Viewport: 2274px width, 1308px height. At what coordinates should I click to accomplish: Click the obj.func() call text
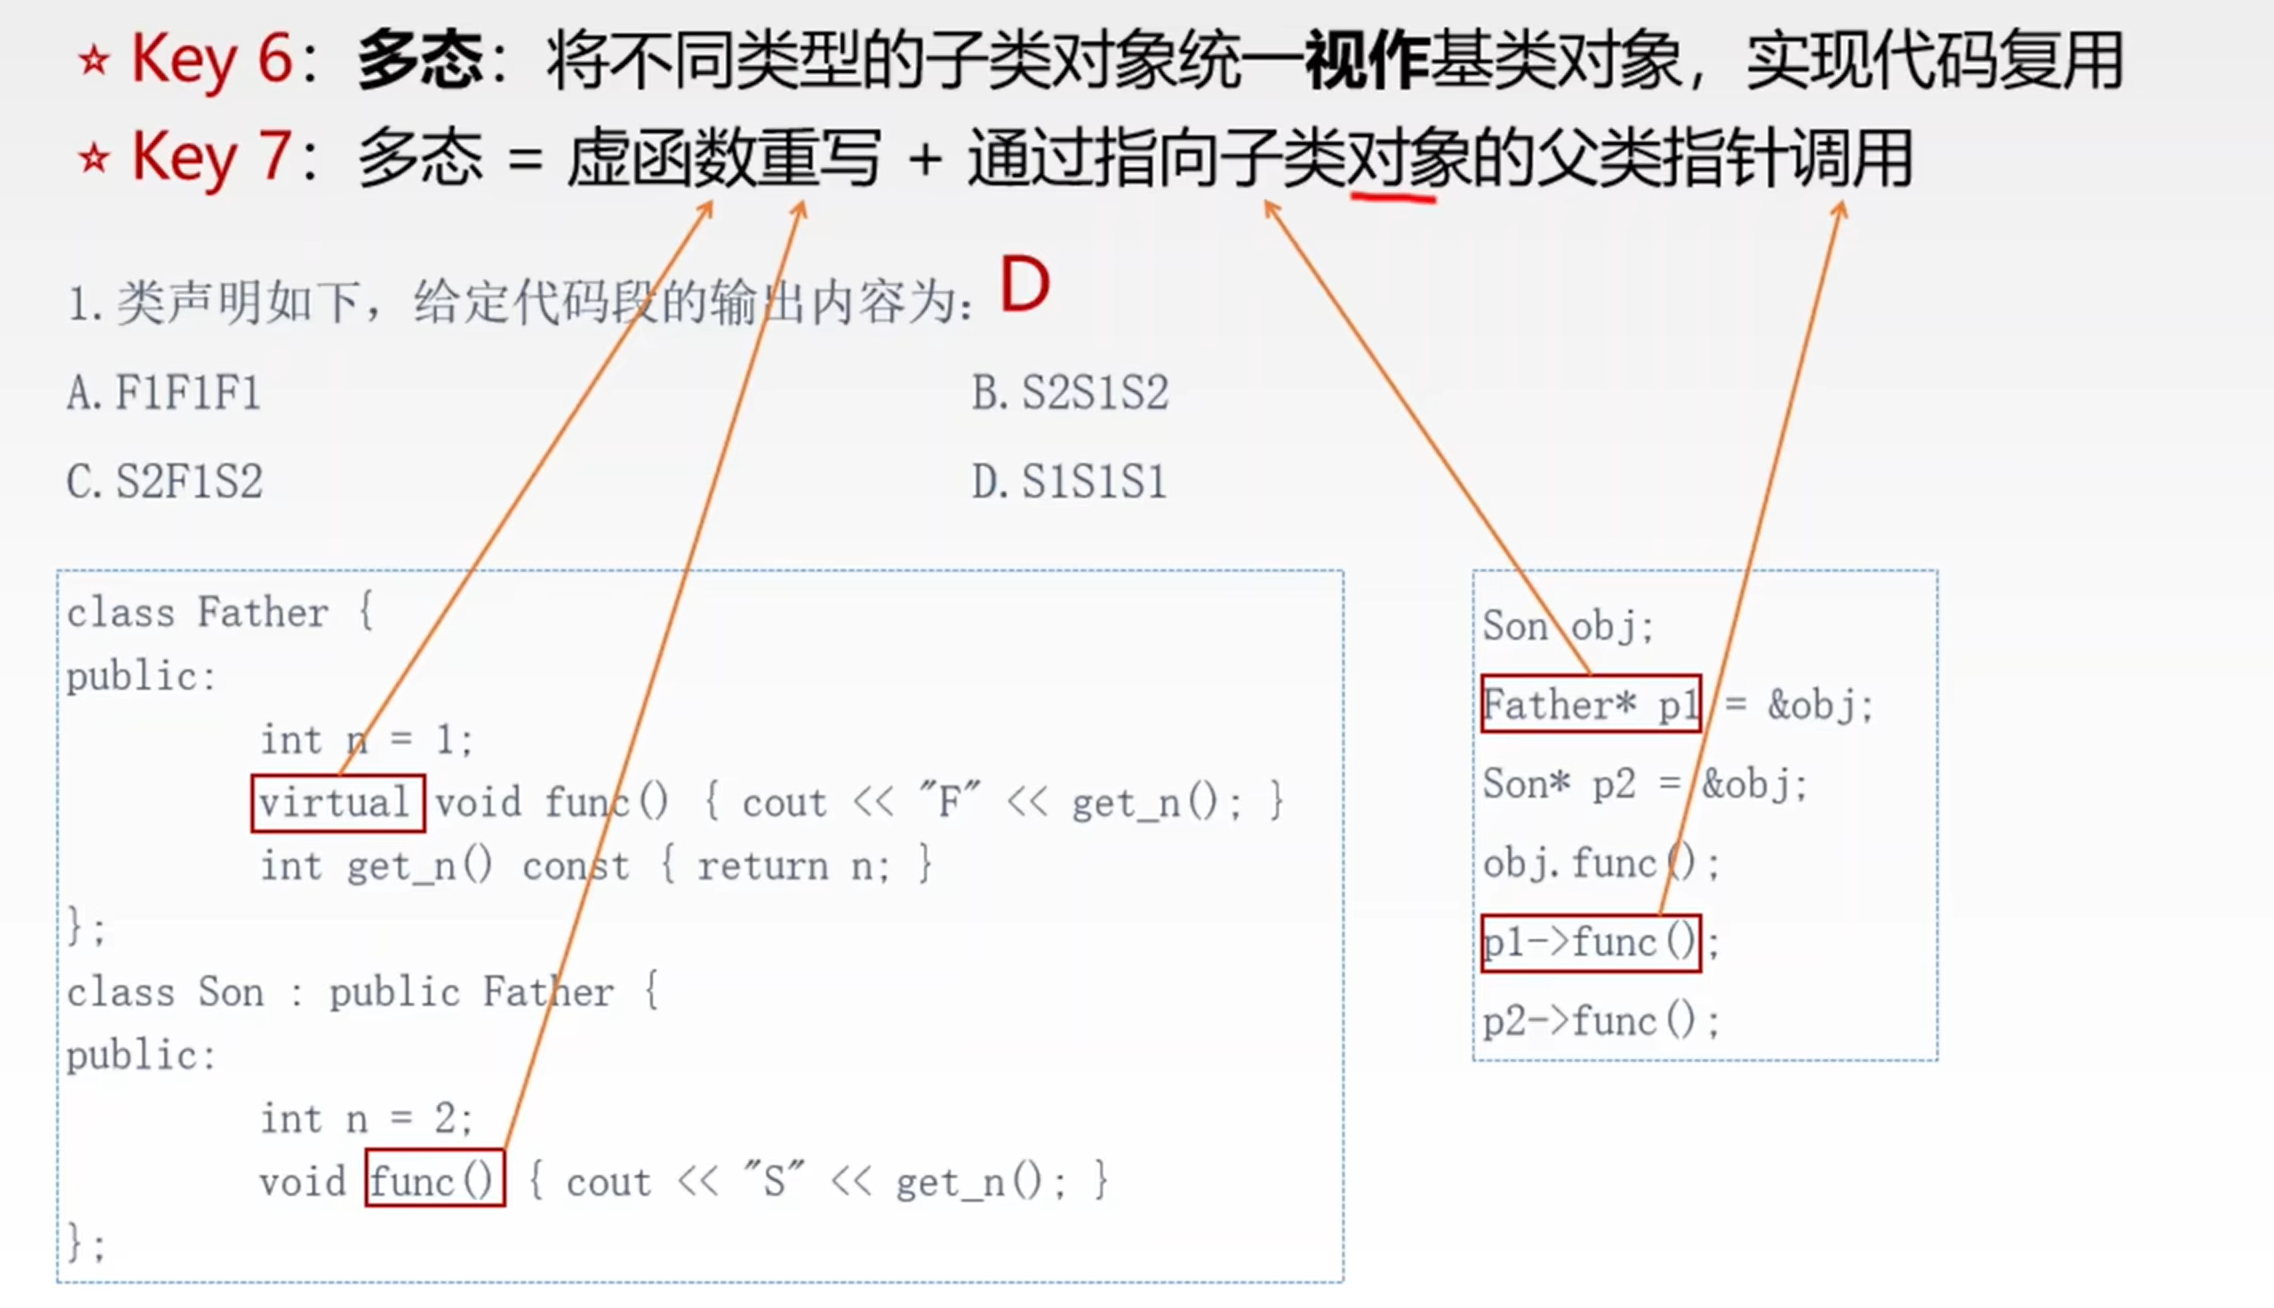pos(1593,863)
